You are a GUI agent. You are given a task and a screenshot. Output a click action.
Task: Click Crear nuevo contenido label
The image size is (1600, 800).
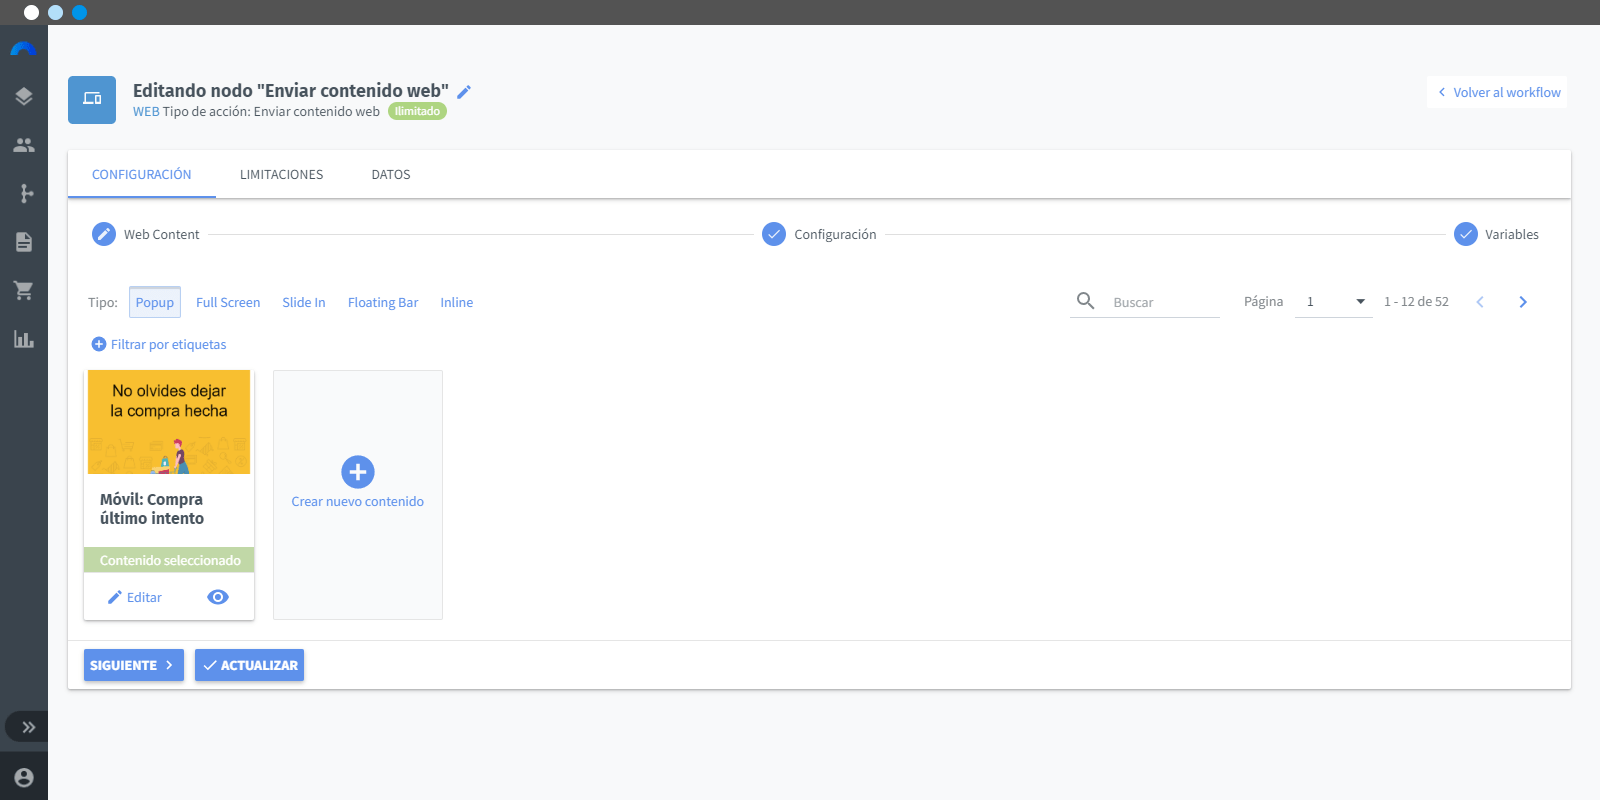pyautogui.click(x=358, y=502)
